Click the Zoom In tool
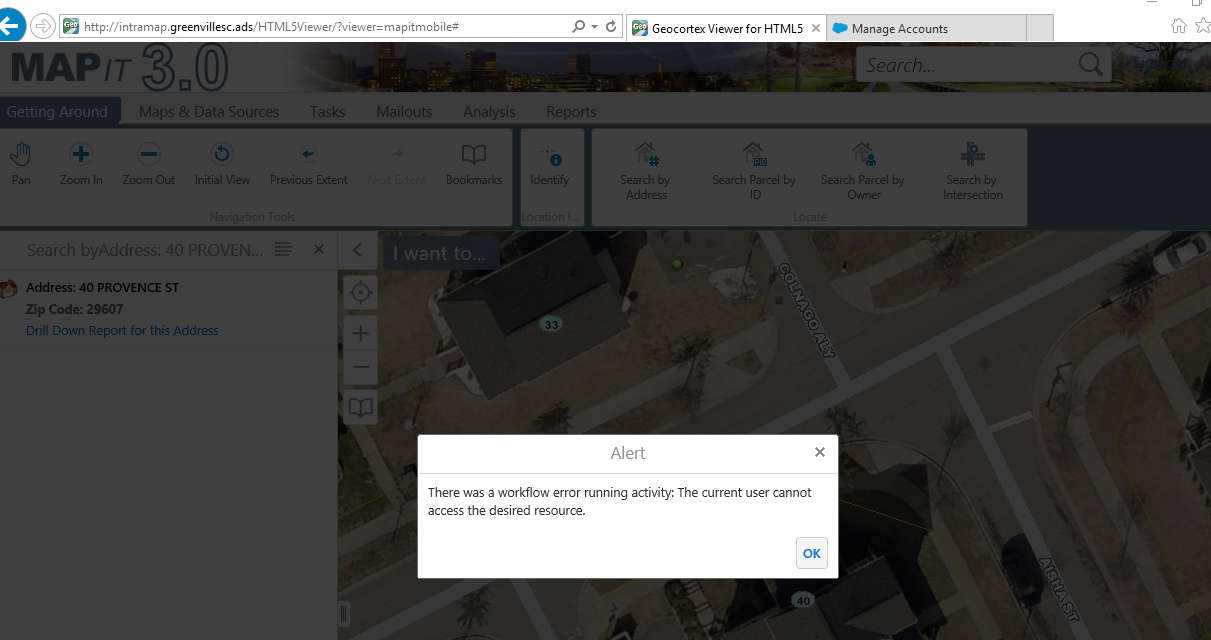This screenshot has width=1211, height=640. coord(81,165)
